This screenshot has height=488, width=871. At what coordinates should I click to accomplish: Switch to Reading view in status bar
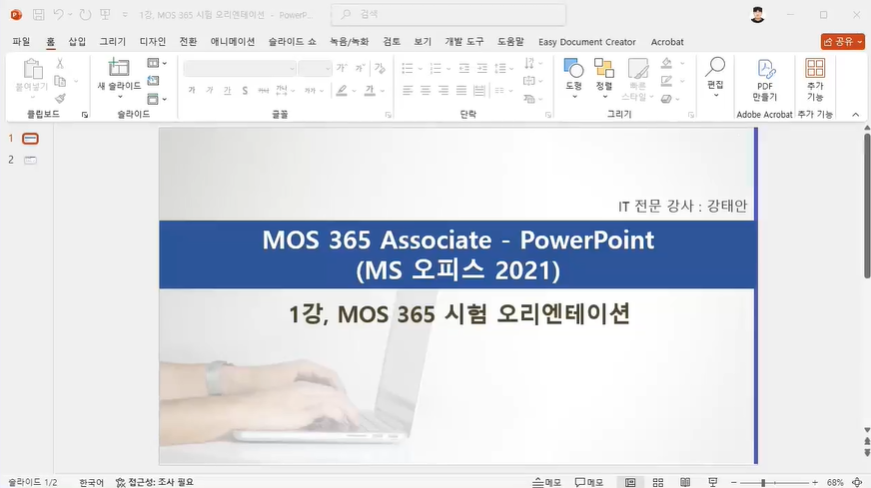click(x=685, y=482)
